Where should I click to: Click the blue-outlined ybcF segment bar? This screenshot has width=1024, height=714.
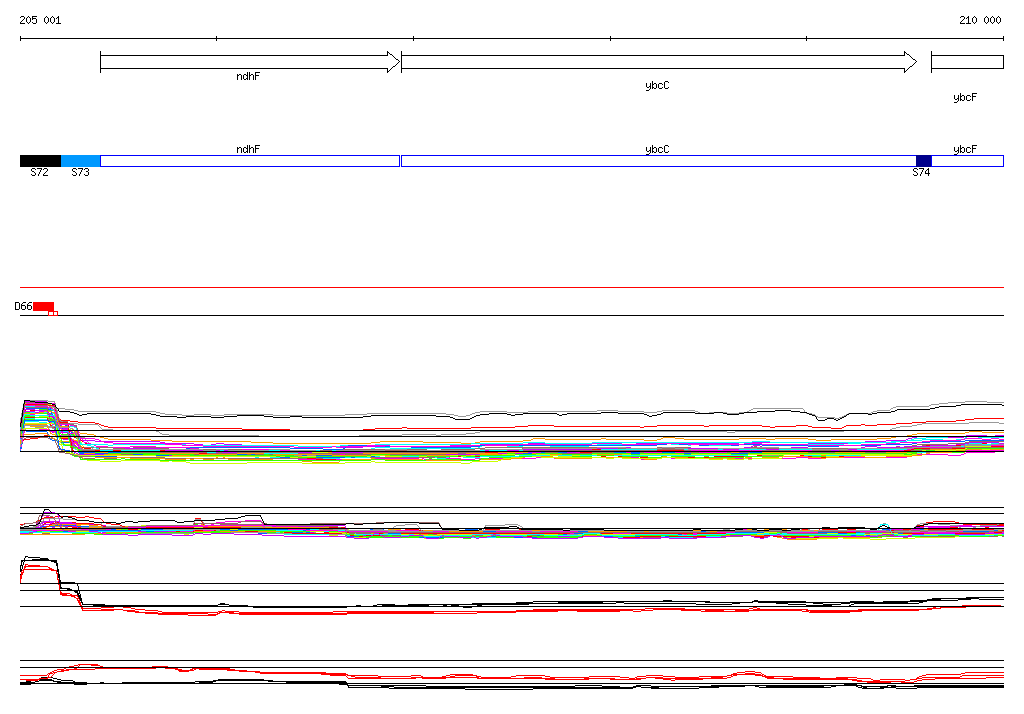967,161
